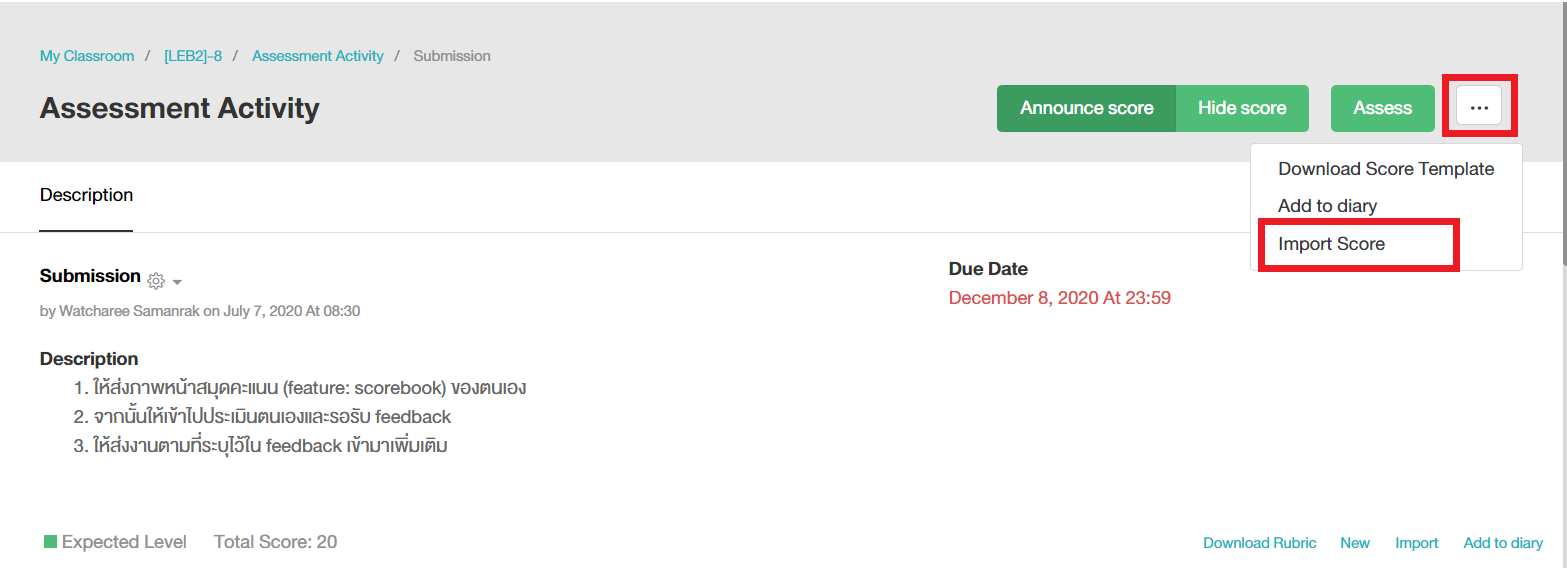The width and height of the screenshot is (1567, 579).
Task: Switch to the Description tab
Action: (x=86, y=195)
